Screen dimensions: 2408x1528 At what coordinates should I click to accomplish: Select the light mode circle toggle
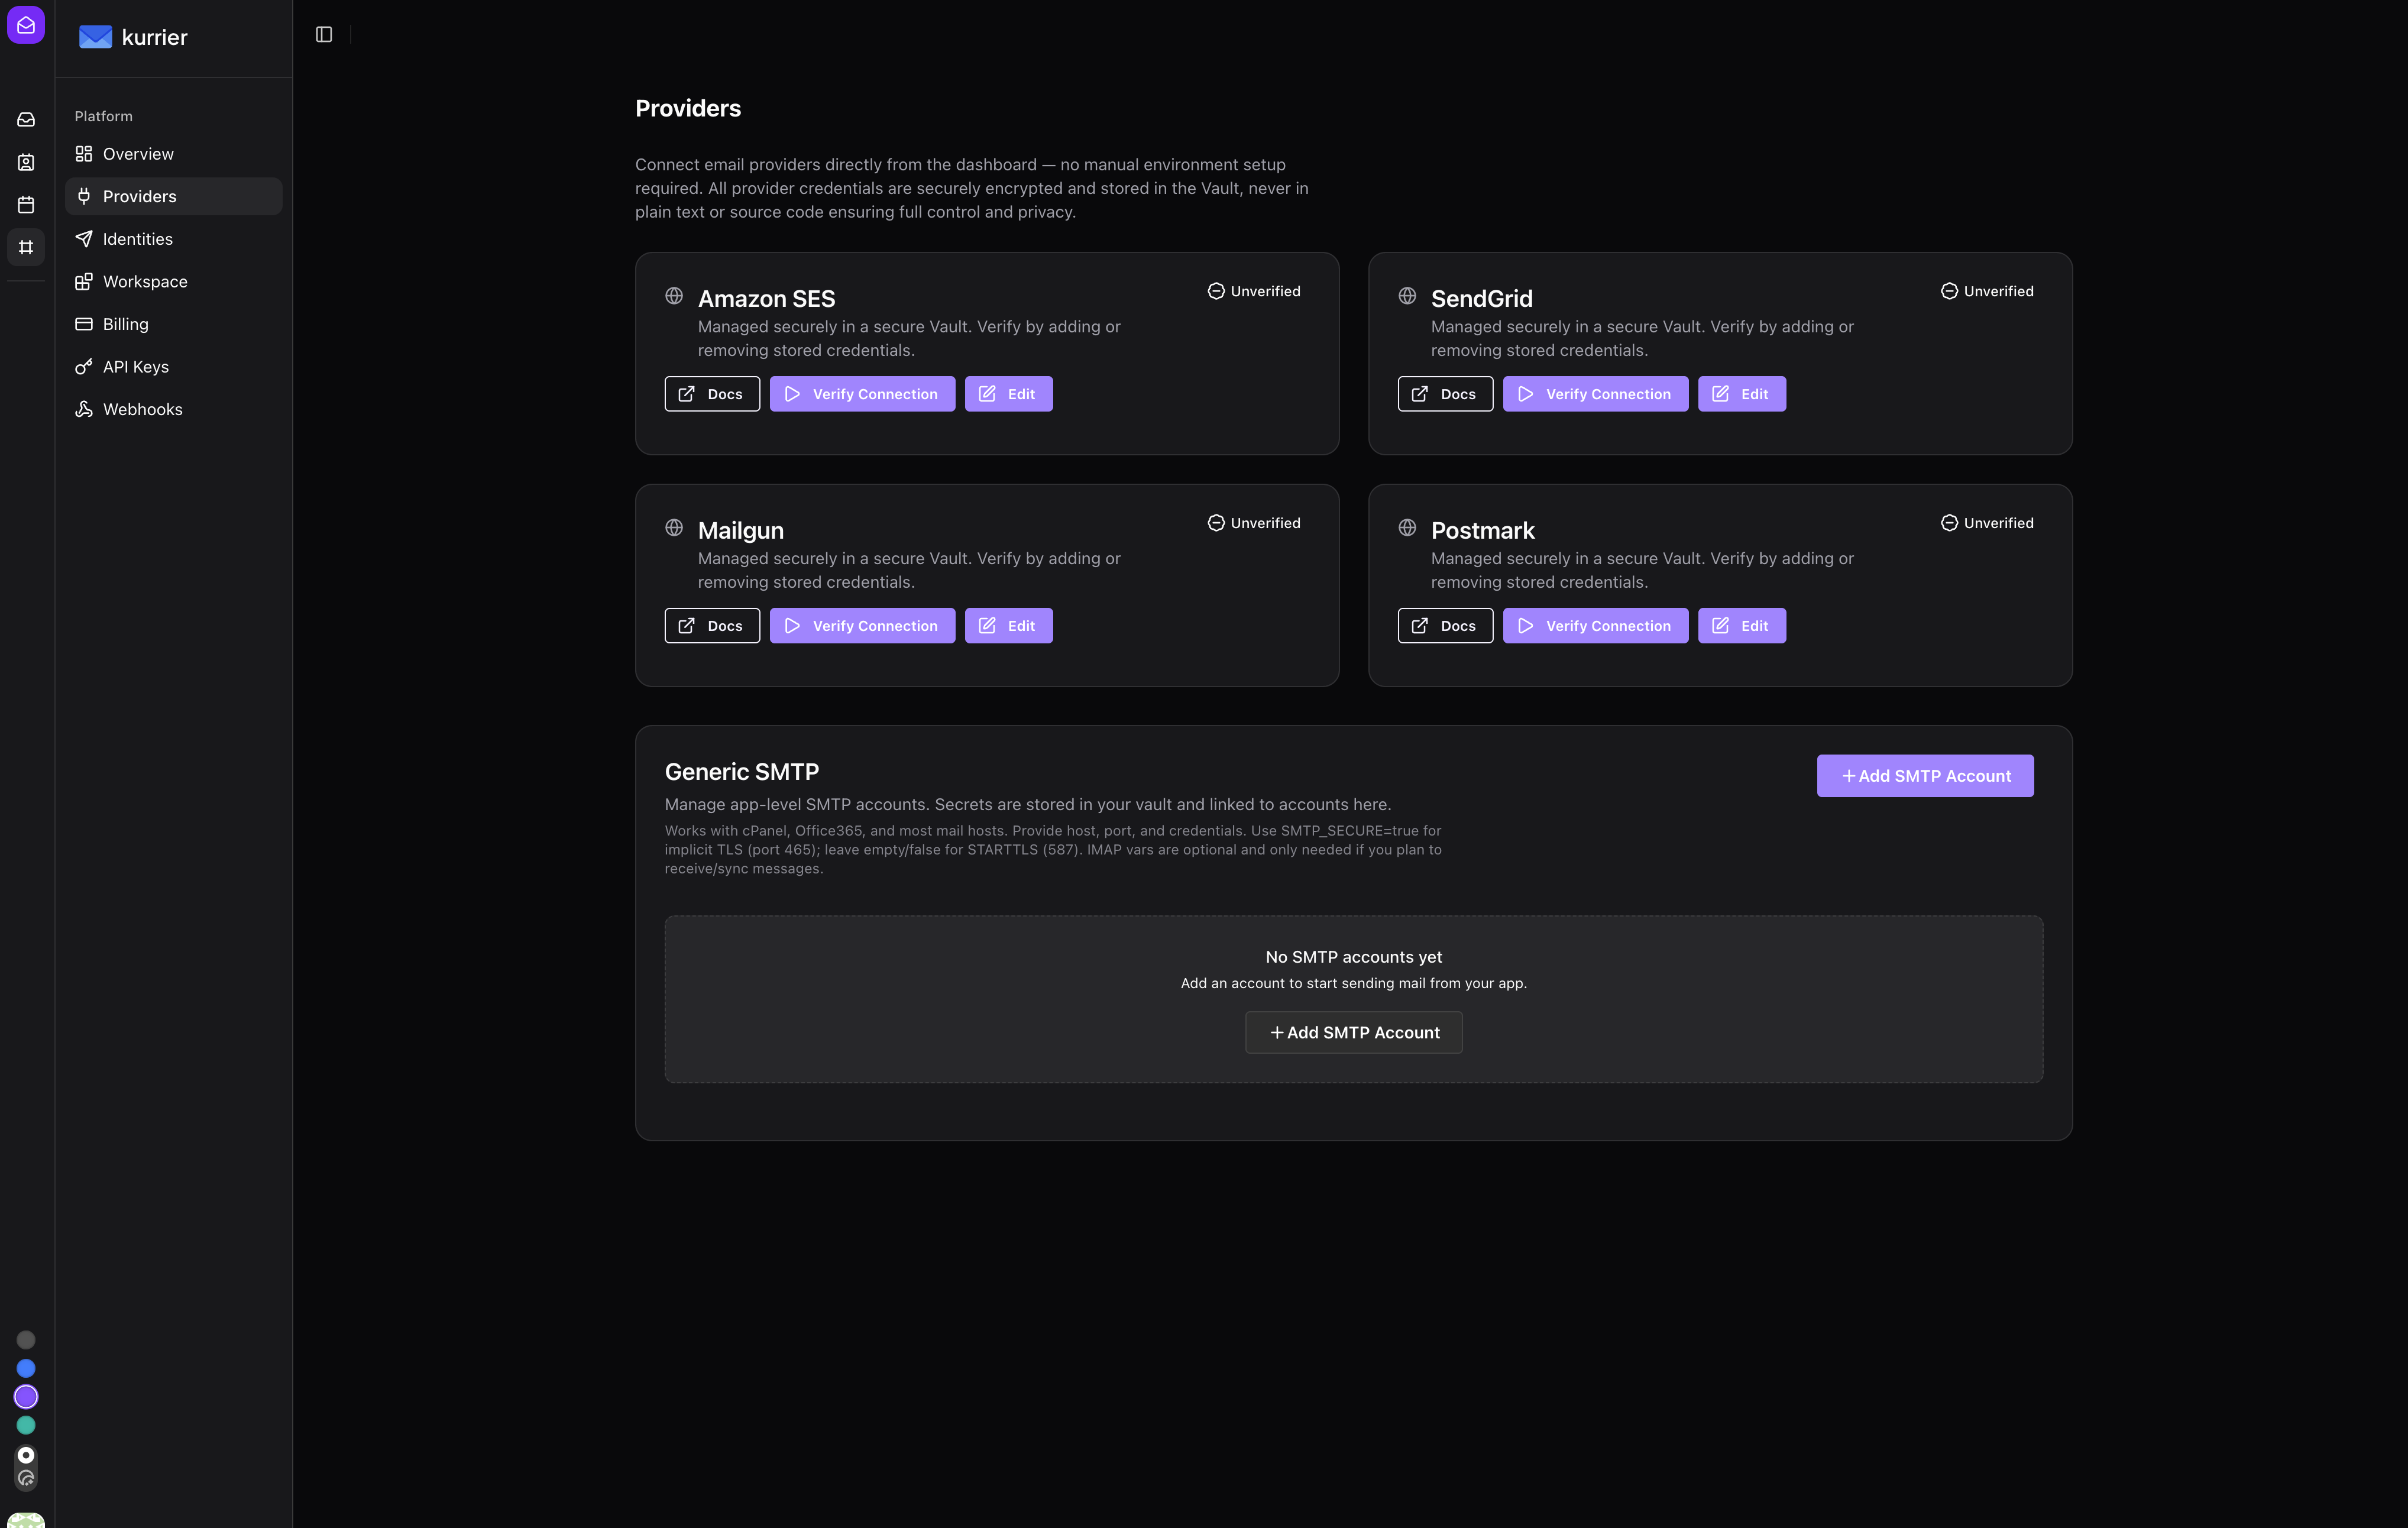(26, 1455)
